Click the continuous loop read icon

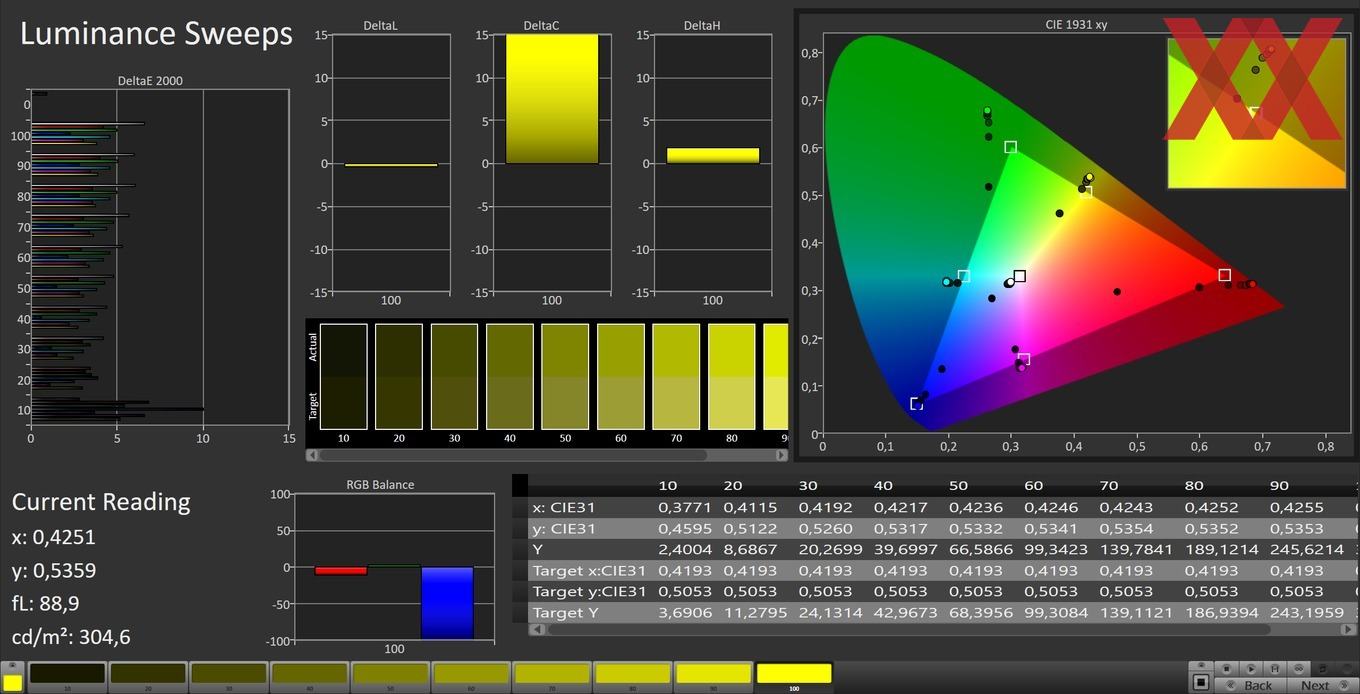(x=1299, y=669)
